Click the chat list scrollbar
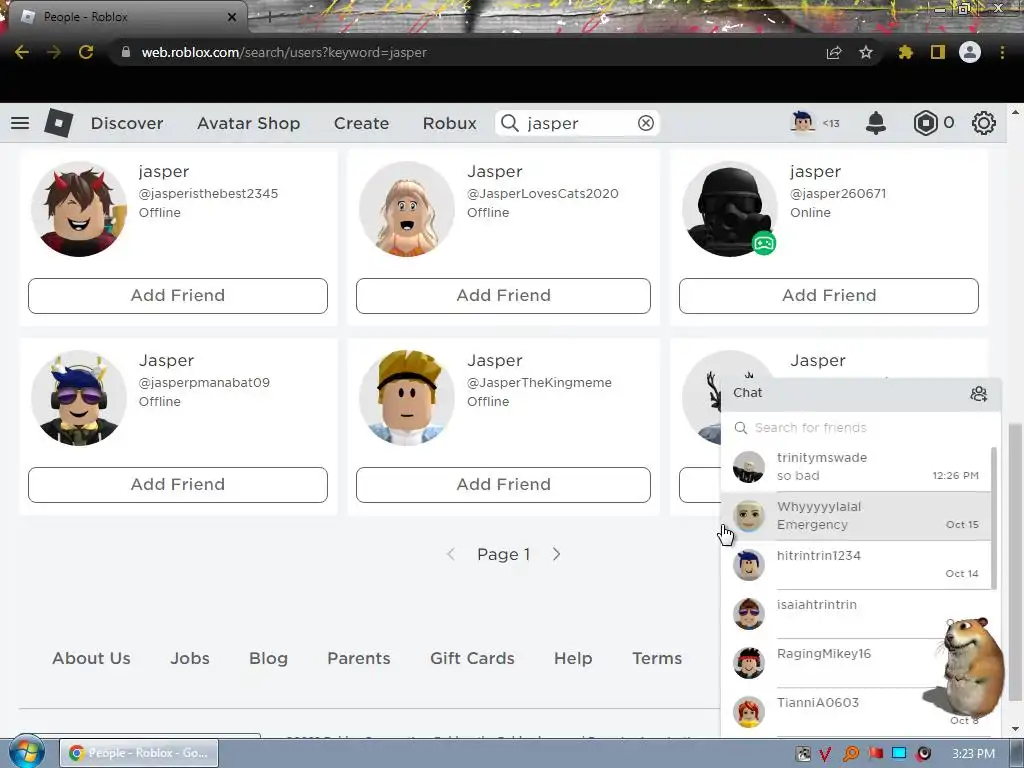 tap(994, 517)
